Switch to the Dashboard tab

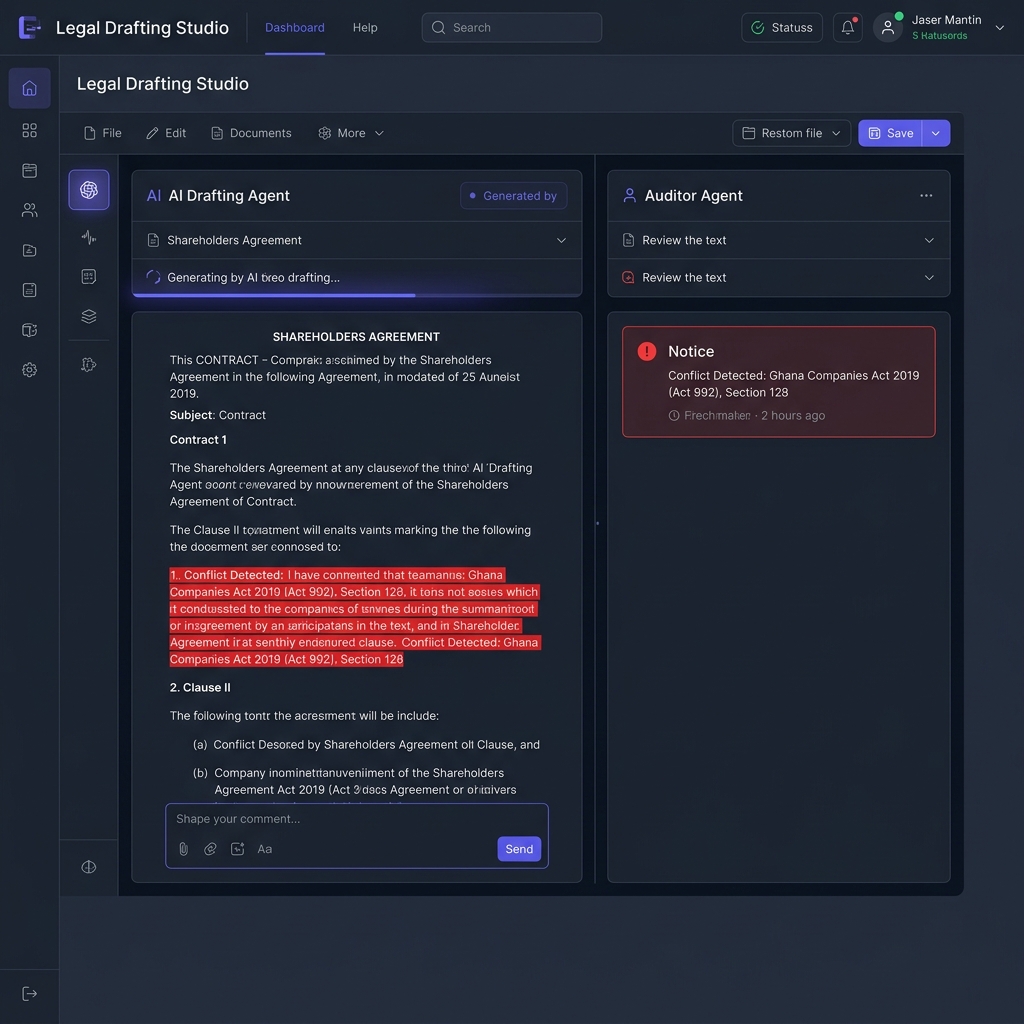(x=294, y=28)
